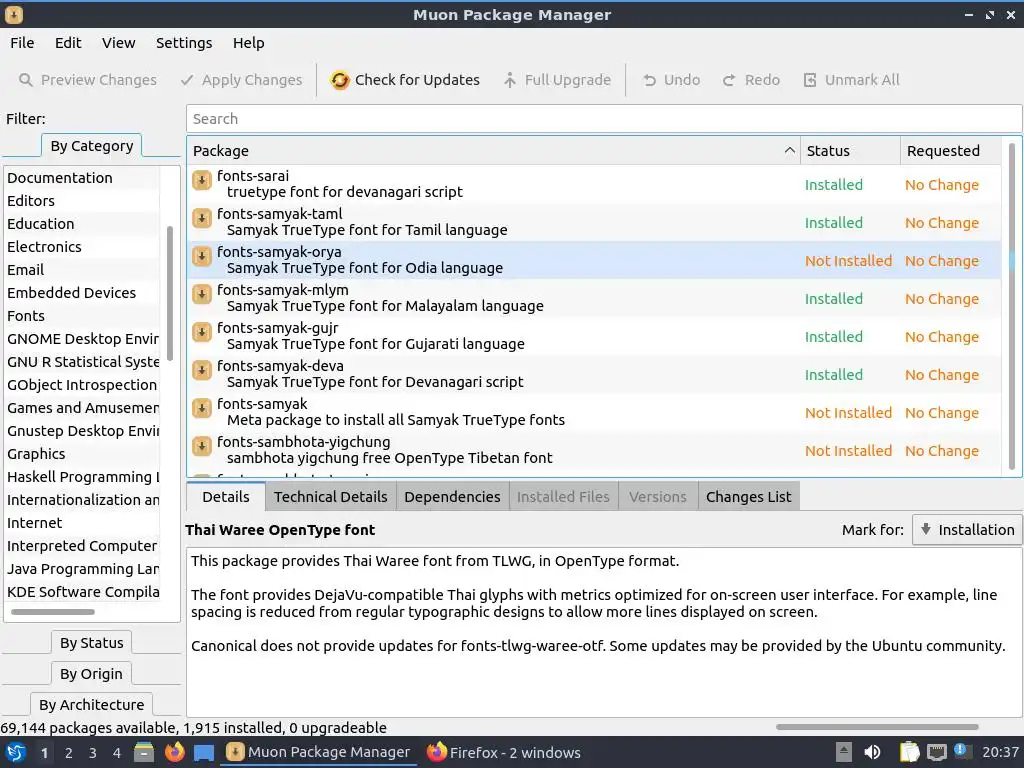Click the fonts-samyak meta package icon
The height and width of the screenshot is (768, 1024).
tap(202, 408)
